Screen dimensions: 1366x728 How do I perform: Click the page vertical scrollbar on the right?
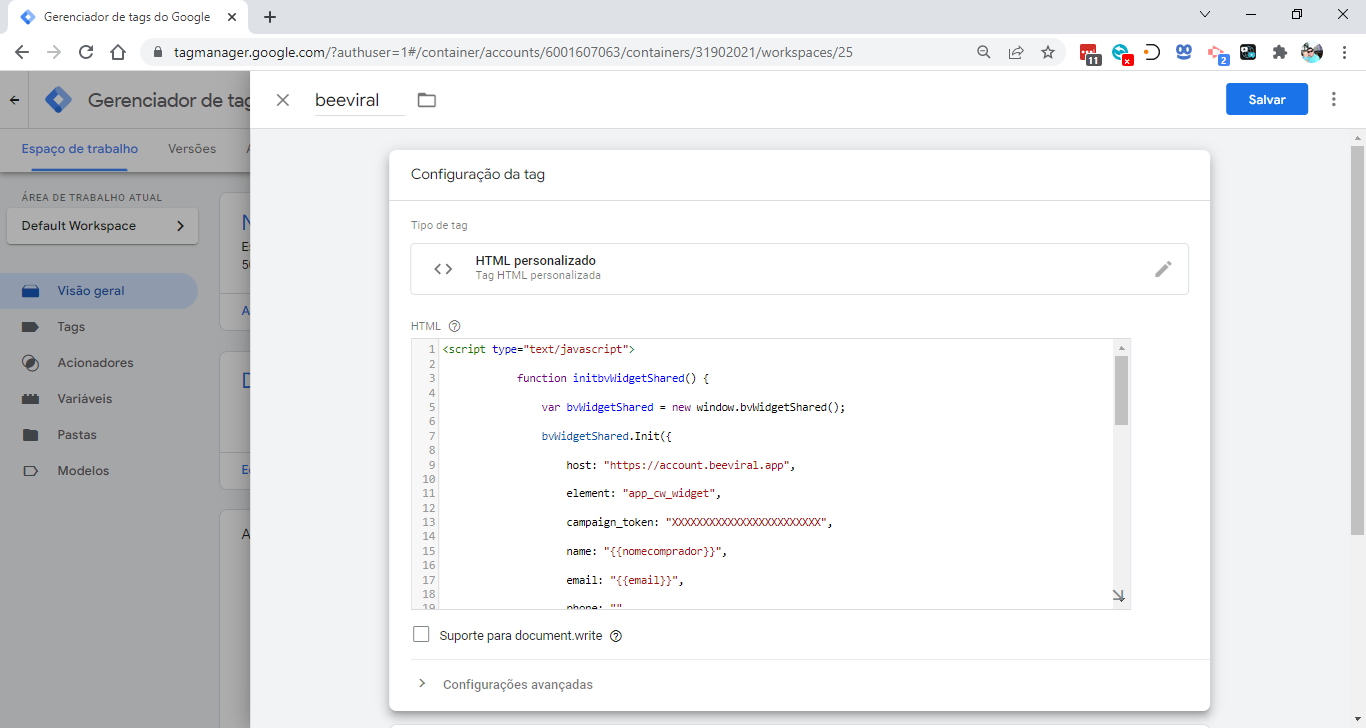[1357, 340]
